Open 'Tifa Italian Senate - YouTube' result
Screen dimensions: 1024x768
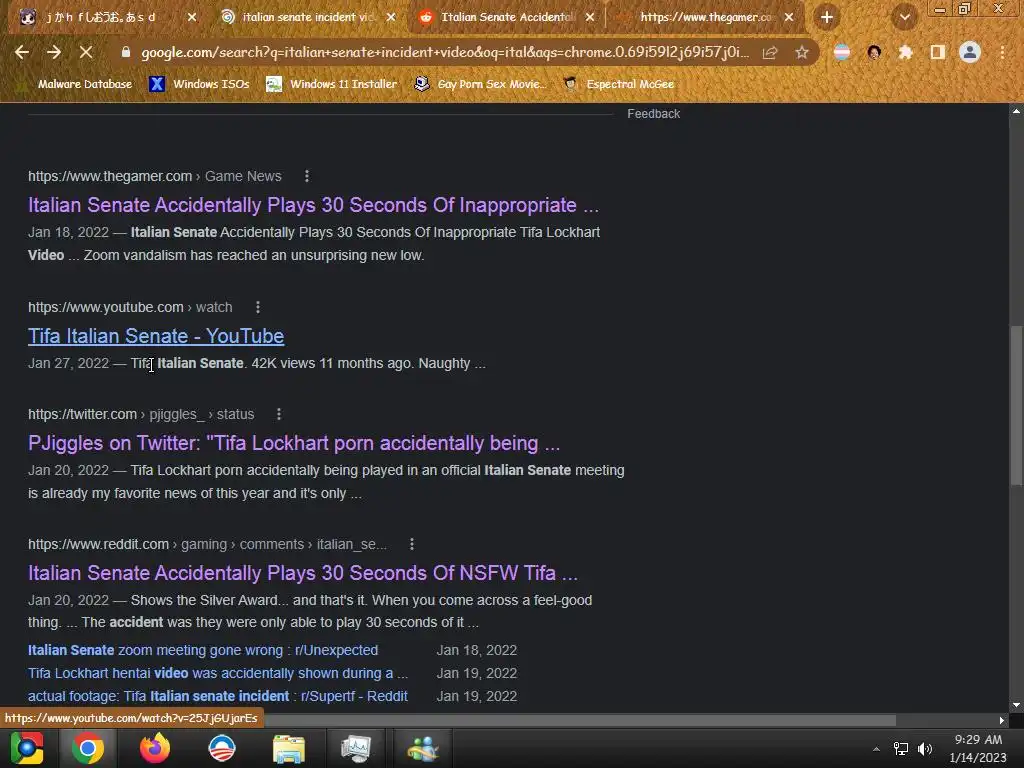click(x=156, y=336)
